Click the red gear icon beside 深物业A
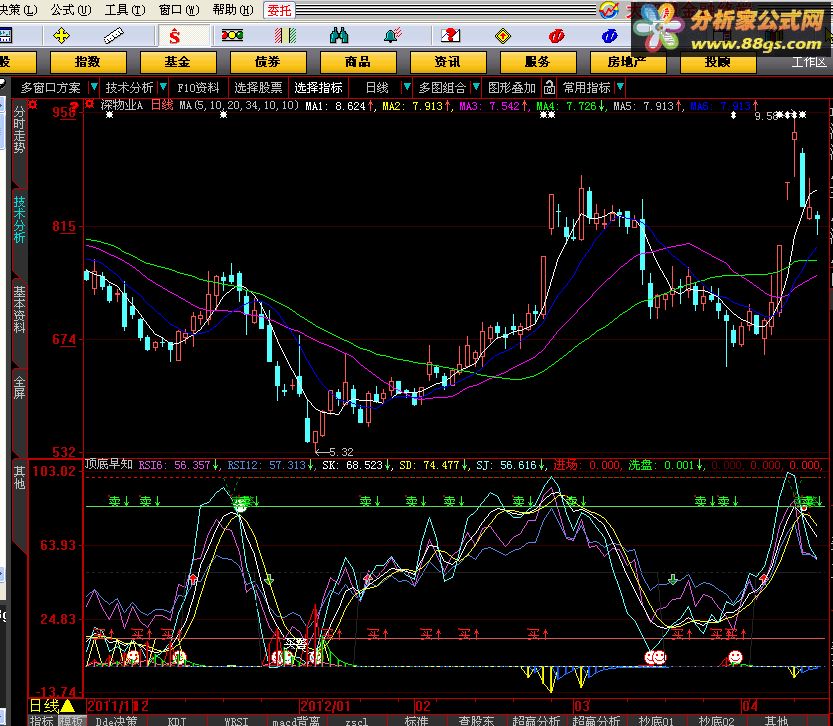The width and height of the screenshot is (833, 726). (89, 104)
